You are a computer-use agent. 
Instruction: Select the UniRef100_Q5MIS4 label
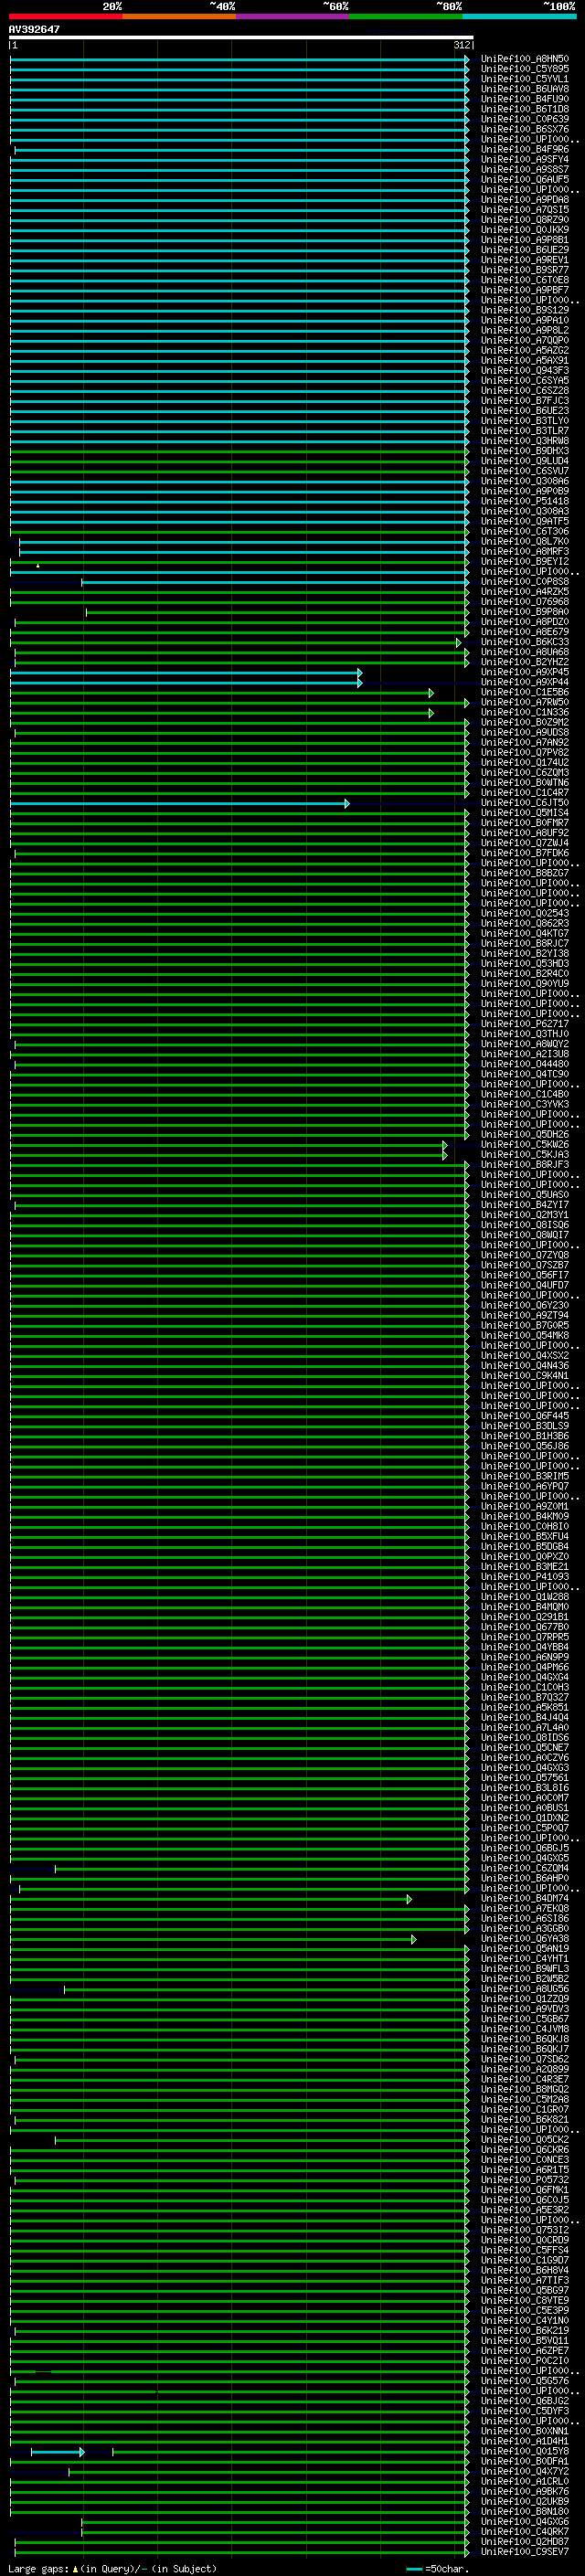(x=524, y=813)
